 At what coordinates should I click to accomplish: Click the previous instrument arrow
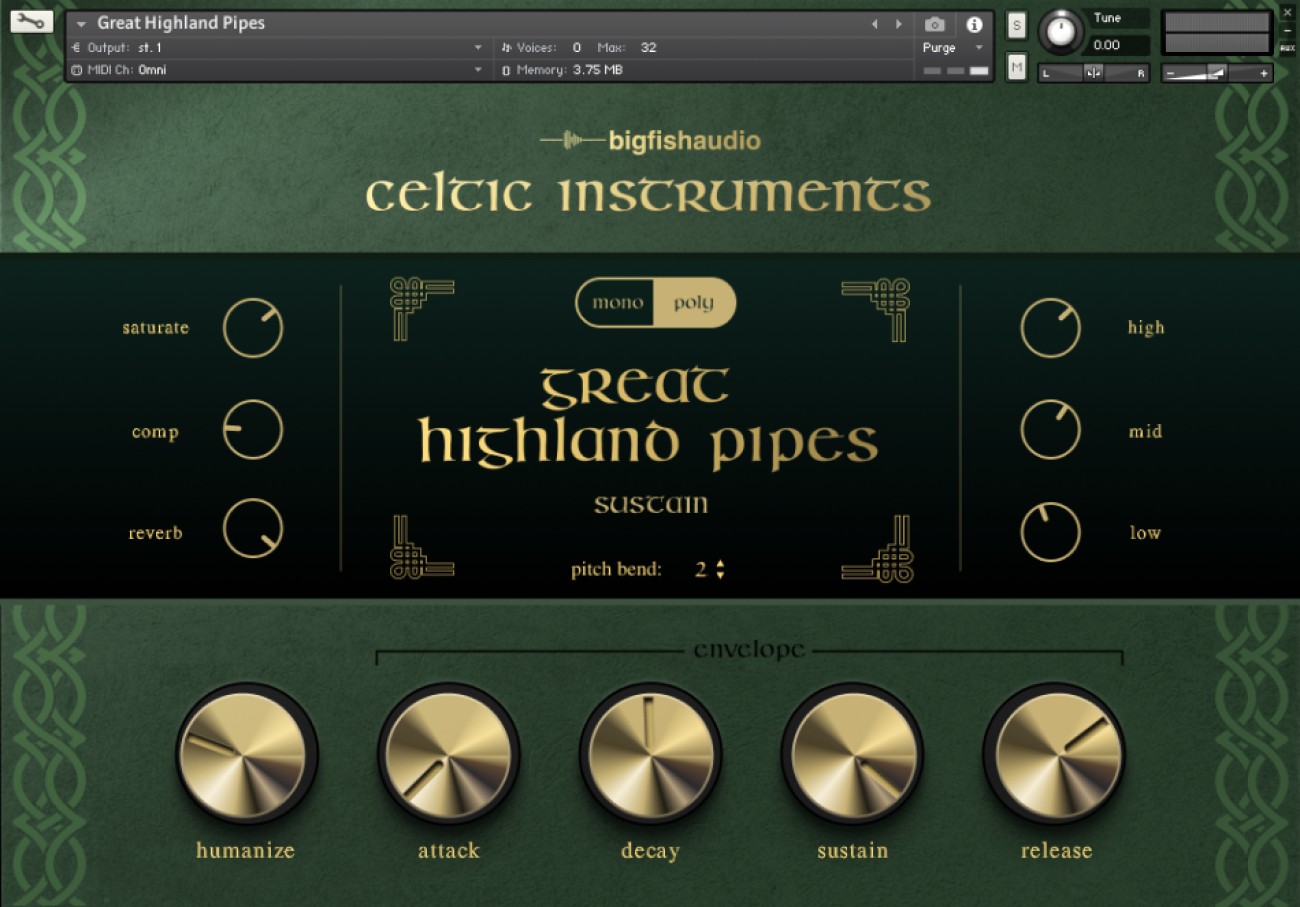pos(874,23)
